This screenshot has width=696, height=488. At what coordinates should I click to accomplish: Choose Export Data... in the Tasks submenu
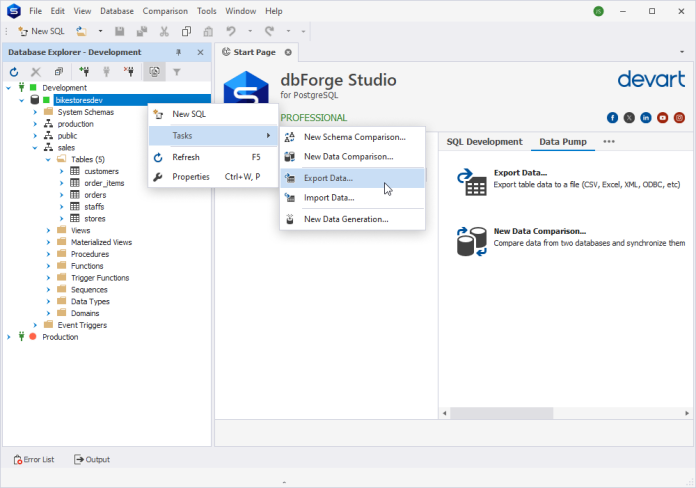[x=352, y=178]
